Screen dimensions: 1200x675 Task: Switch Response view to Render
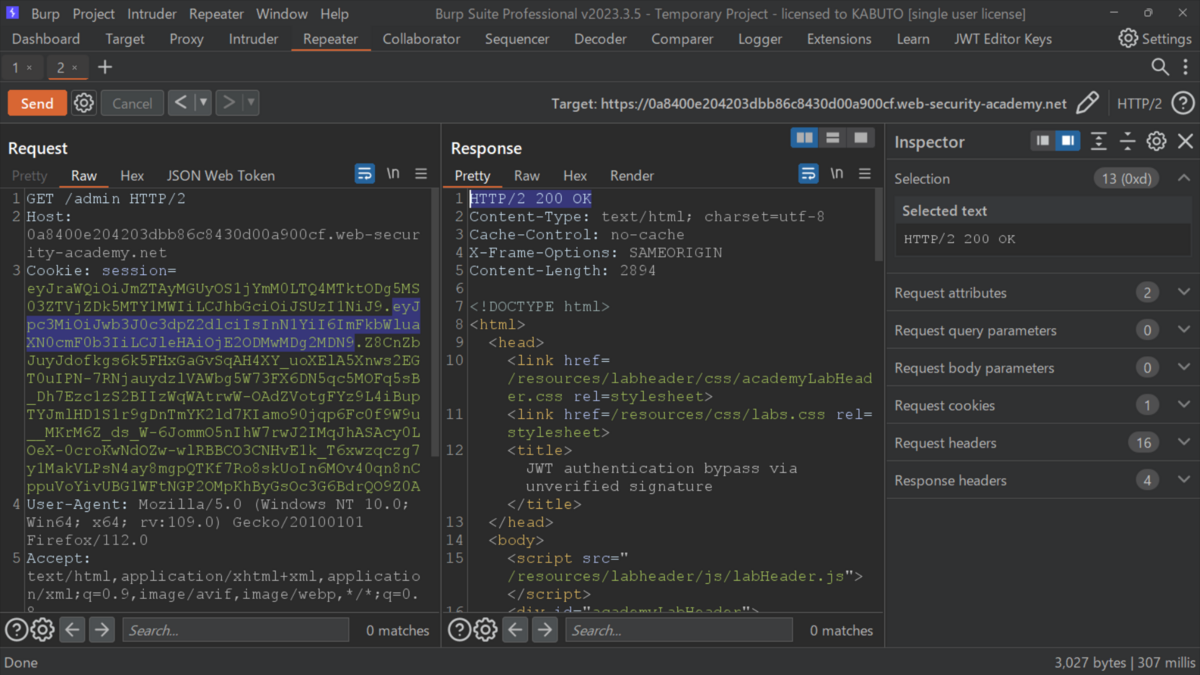point(632,175)
